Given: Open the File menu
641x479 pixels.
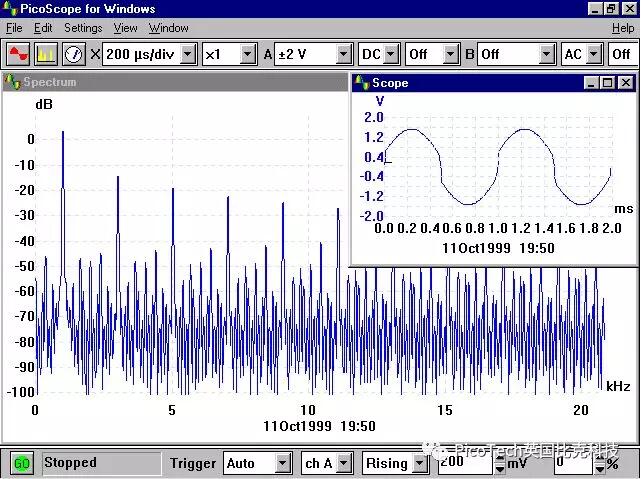Looking at the screenshot, I should coord(14,28).
